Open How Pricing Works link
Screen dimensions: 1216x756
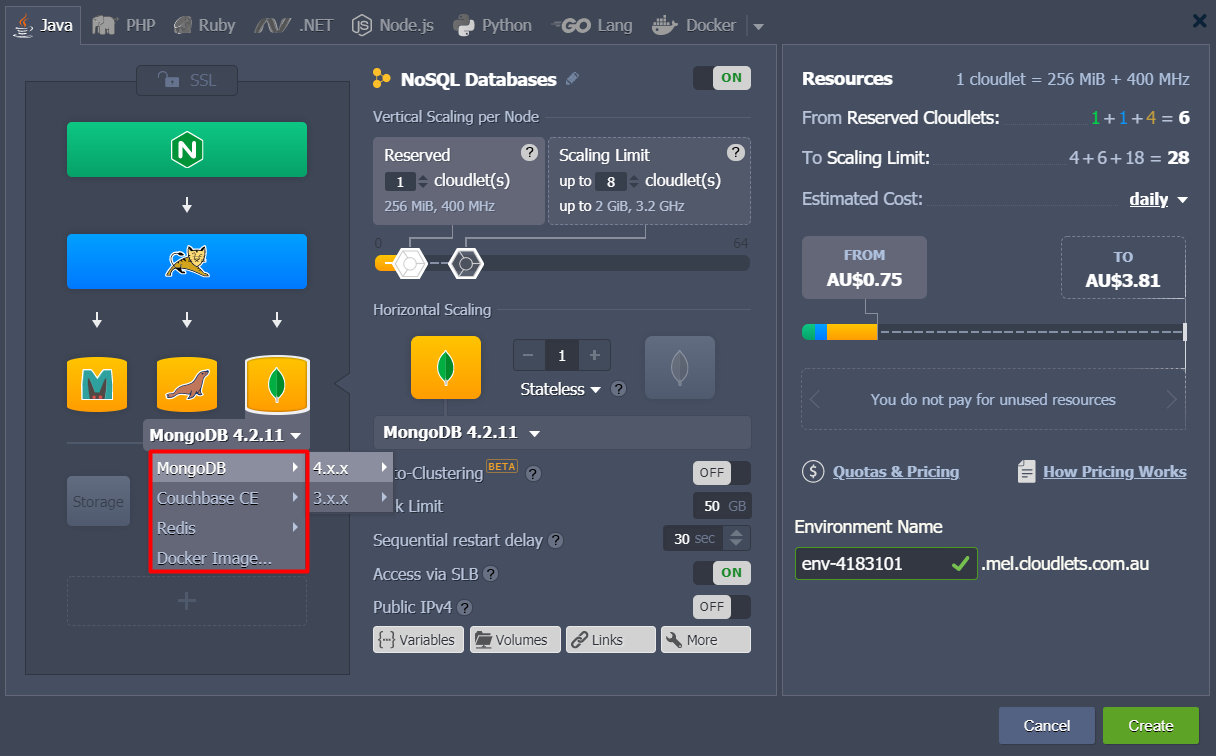(x=1114, y=472)
